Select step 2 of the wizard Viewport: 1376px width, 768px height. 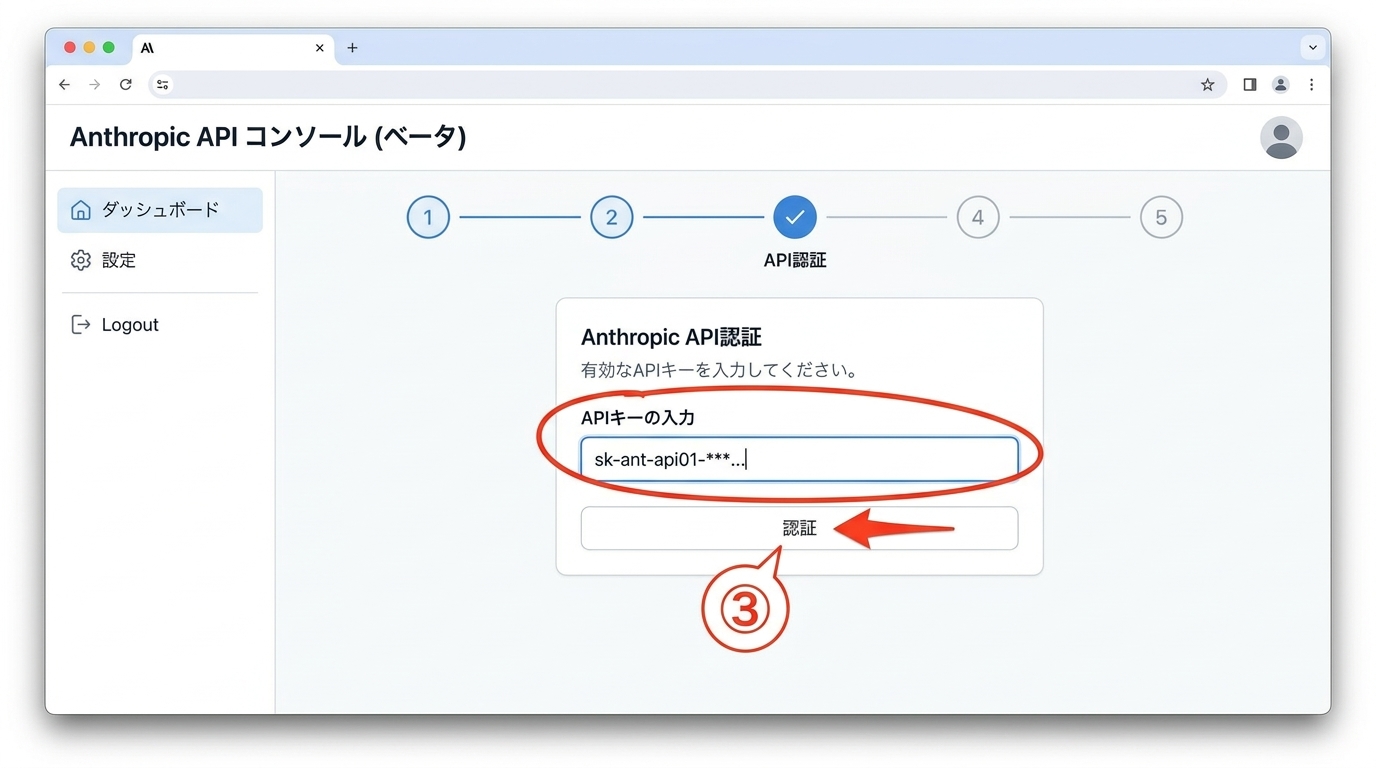611,217
